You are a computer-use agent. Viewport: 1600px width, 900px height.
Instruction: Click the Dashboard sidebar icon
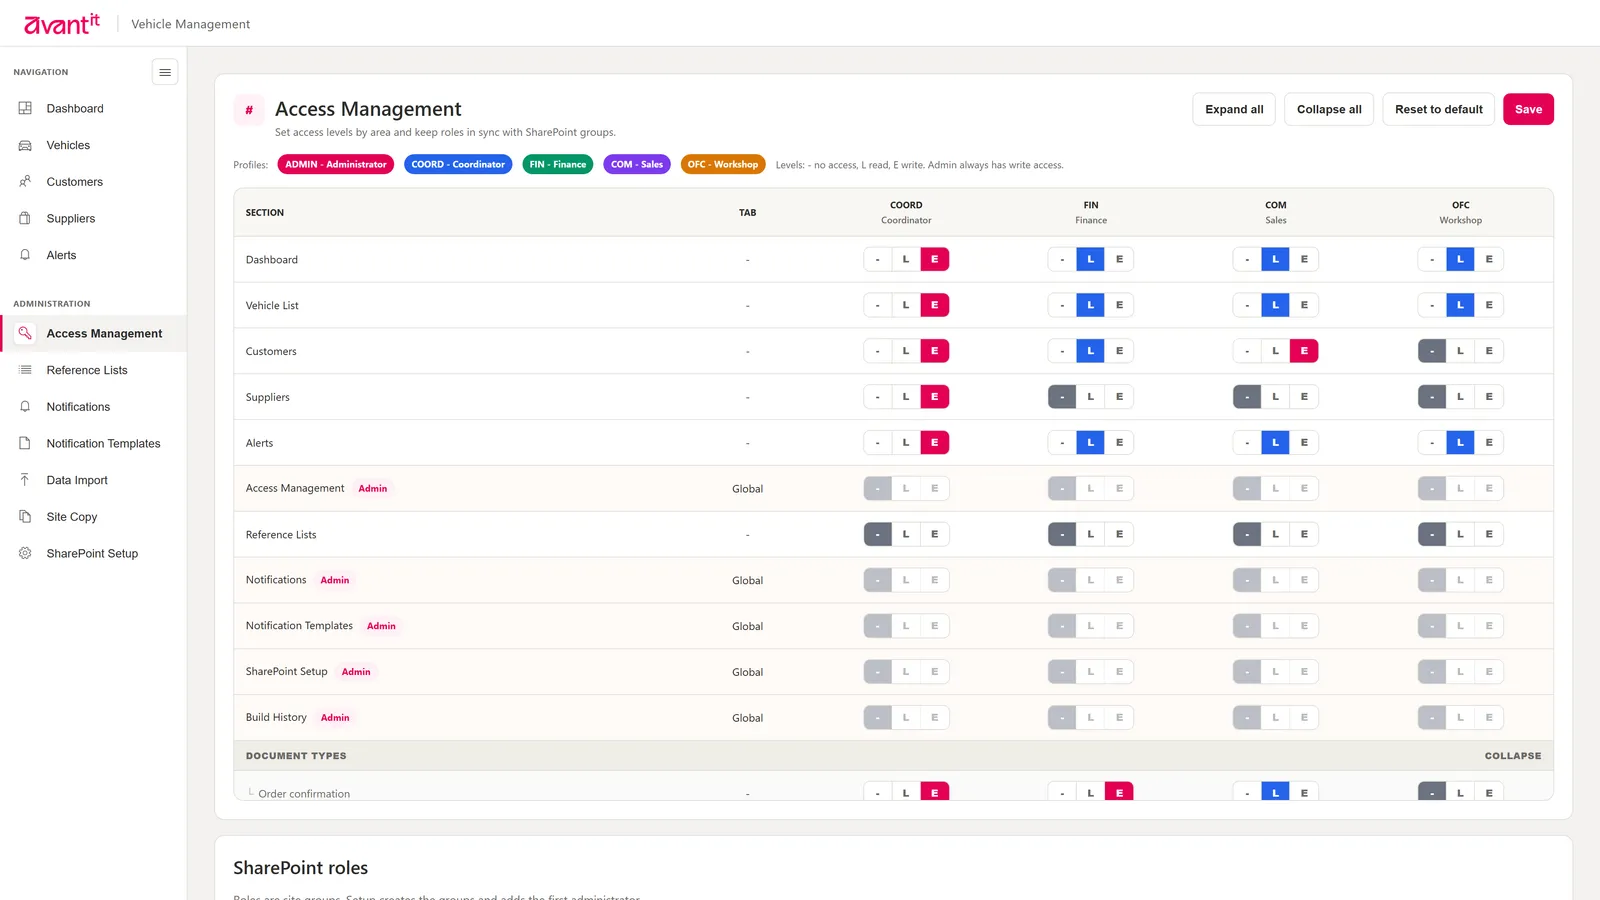(25, 108)
